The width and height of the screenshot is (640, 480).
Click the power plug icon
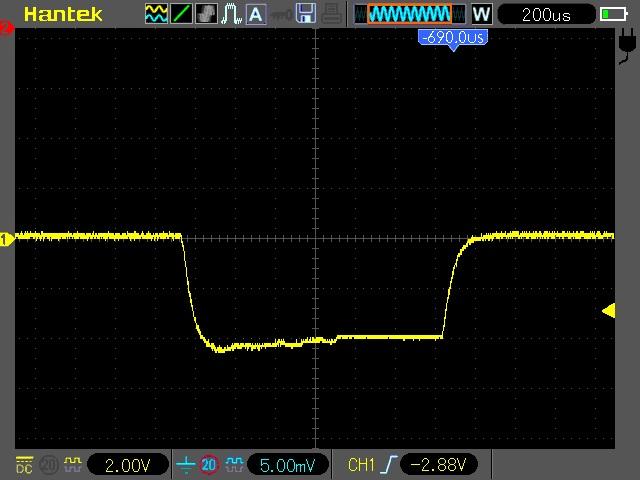(x=627, y=46)
